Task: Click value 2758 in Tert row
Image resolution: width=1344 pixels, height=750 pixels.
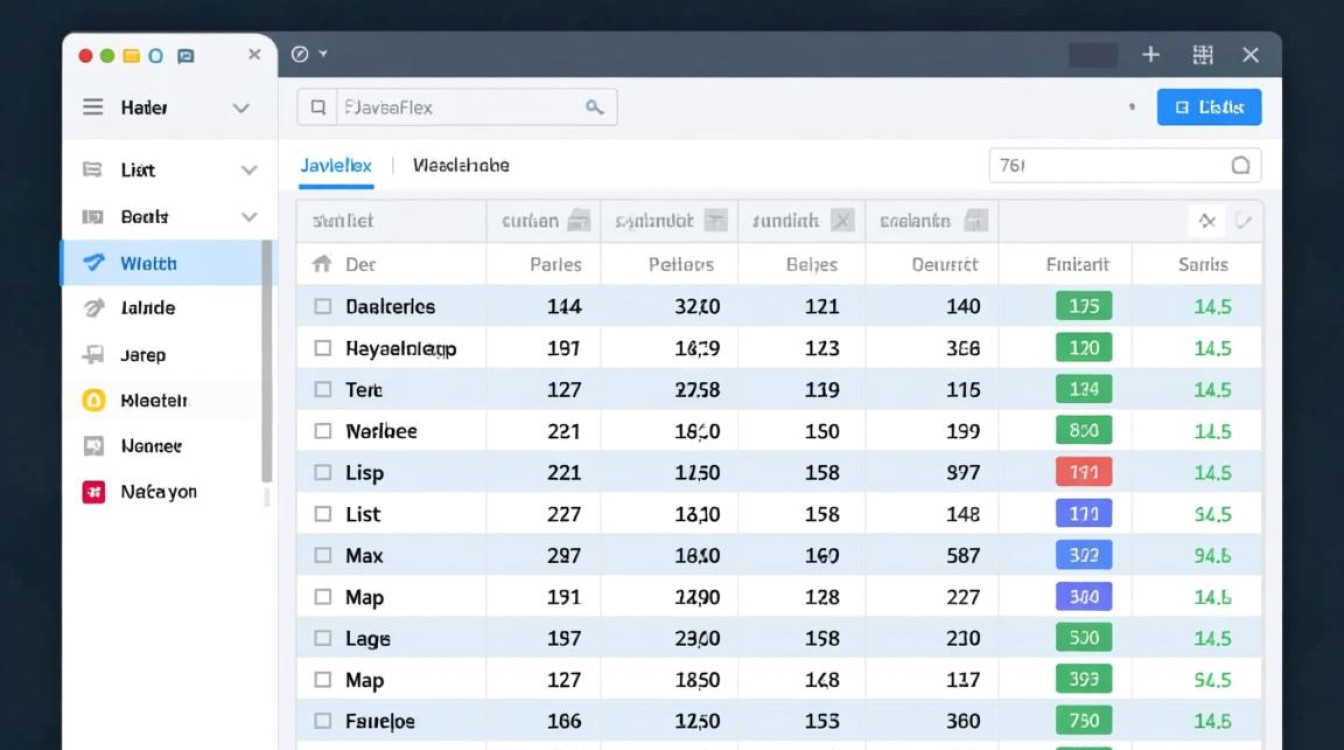Action: (x=697, y=390)
